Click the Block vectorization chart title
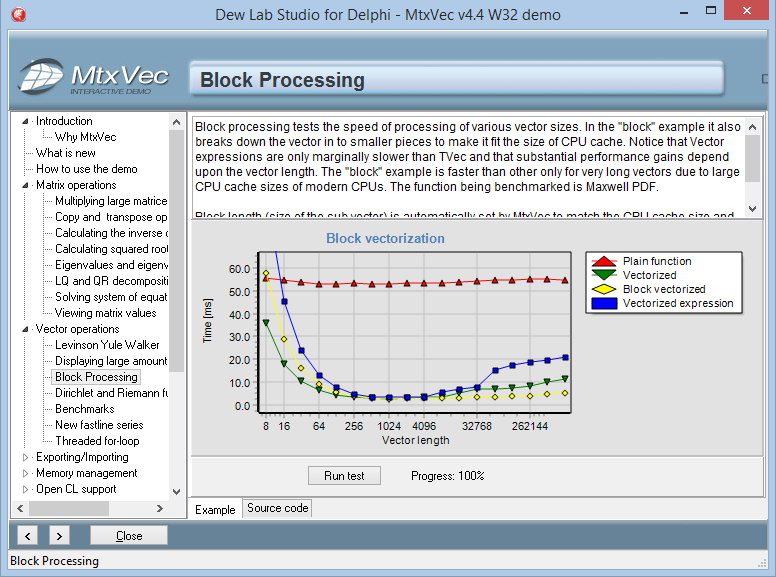The width and height of the screenshot is (776, 577). [x=385, y=239]
